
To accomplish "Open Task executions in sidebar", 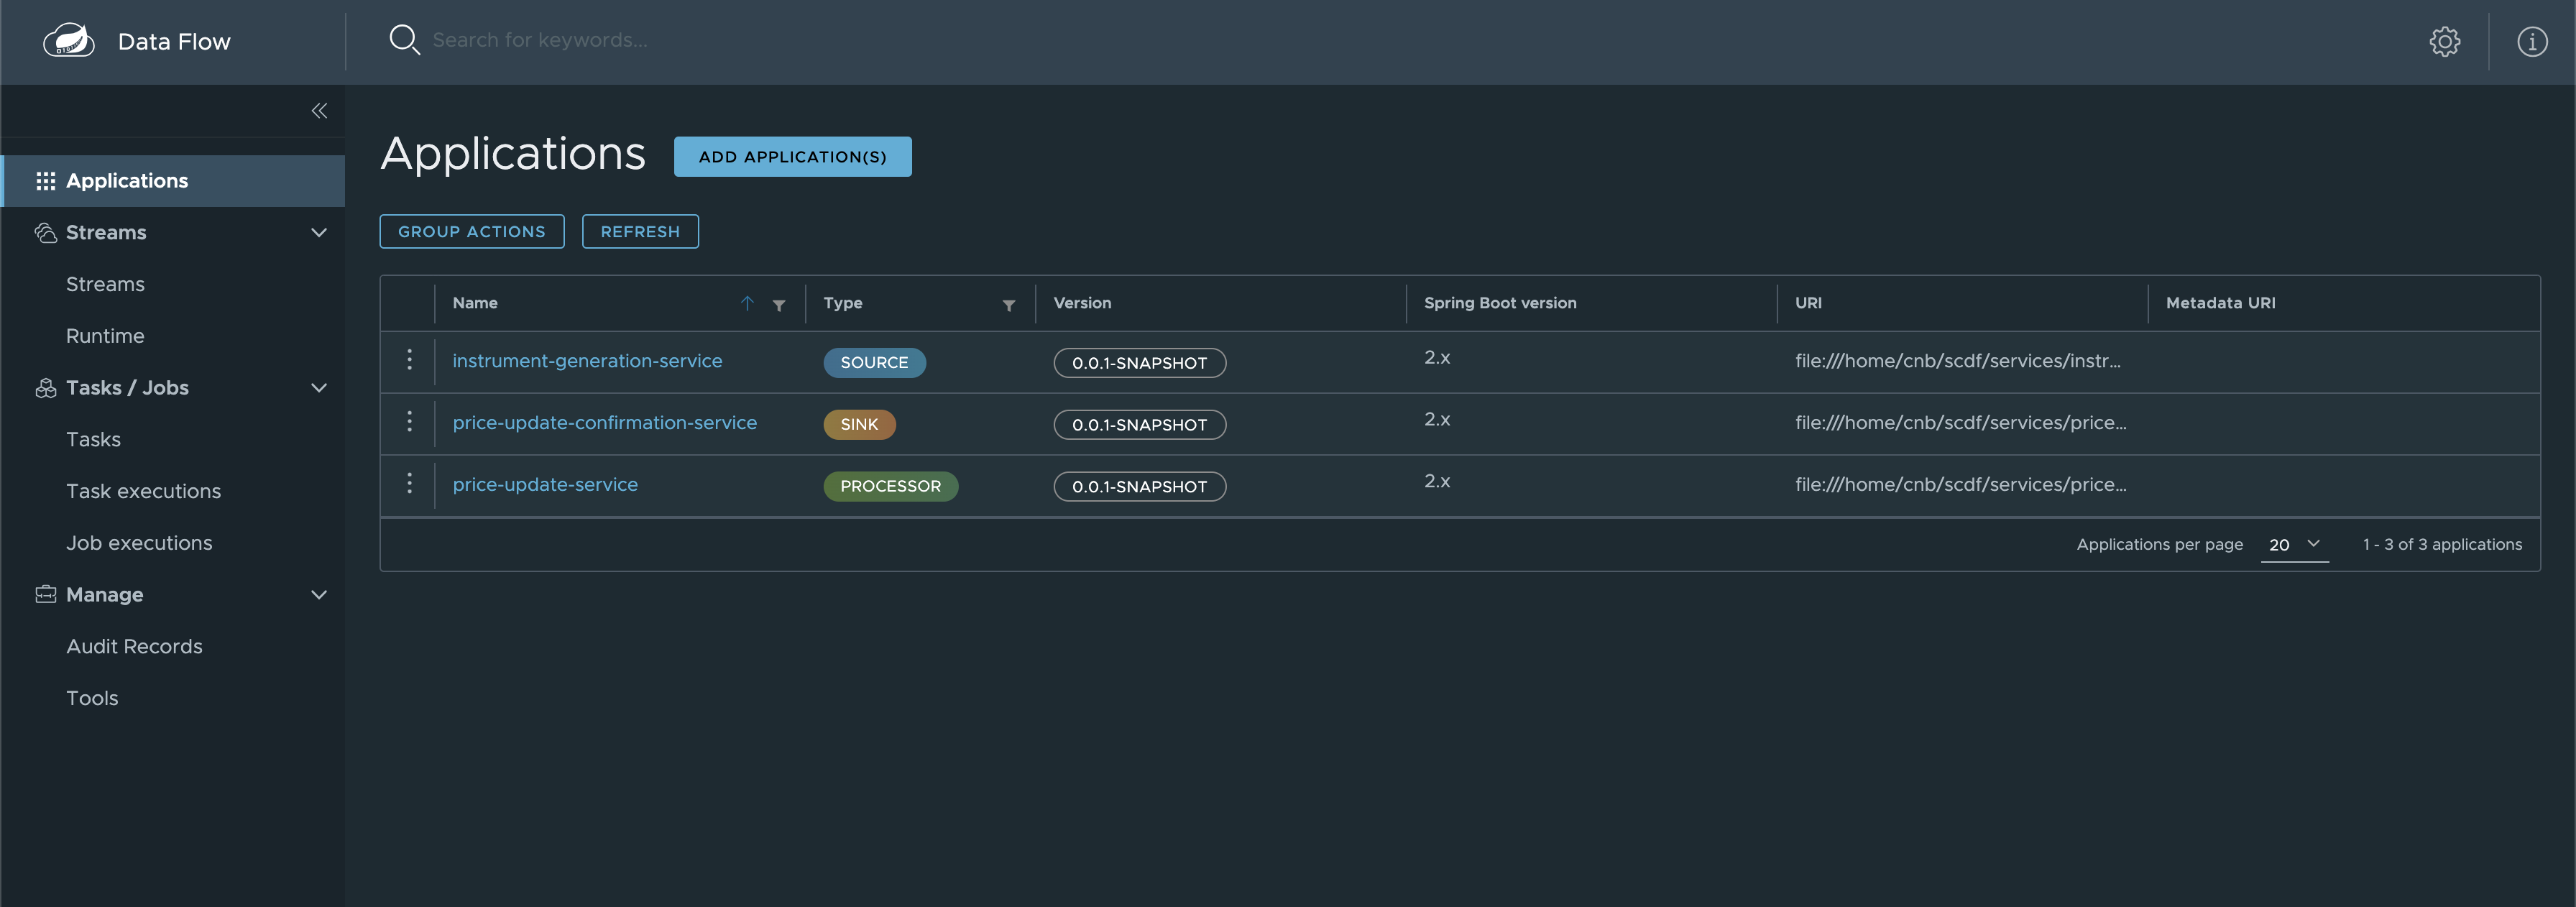I will [x=143, y=492].
